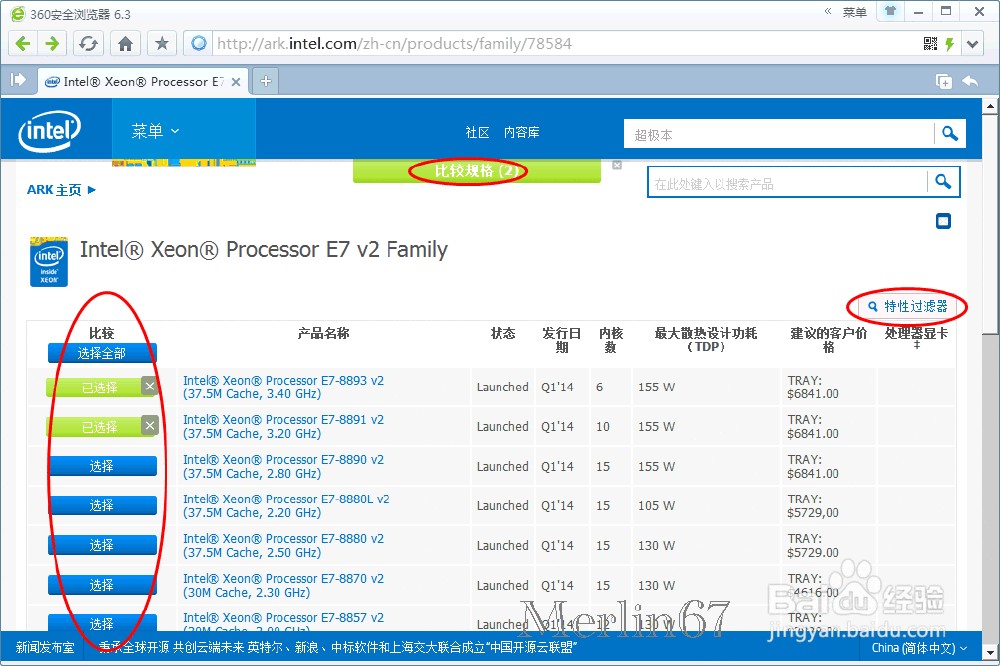Expand the address bar dropdown arrow

click(972, 44)
